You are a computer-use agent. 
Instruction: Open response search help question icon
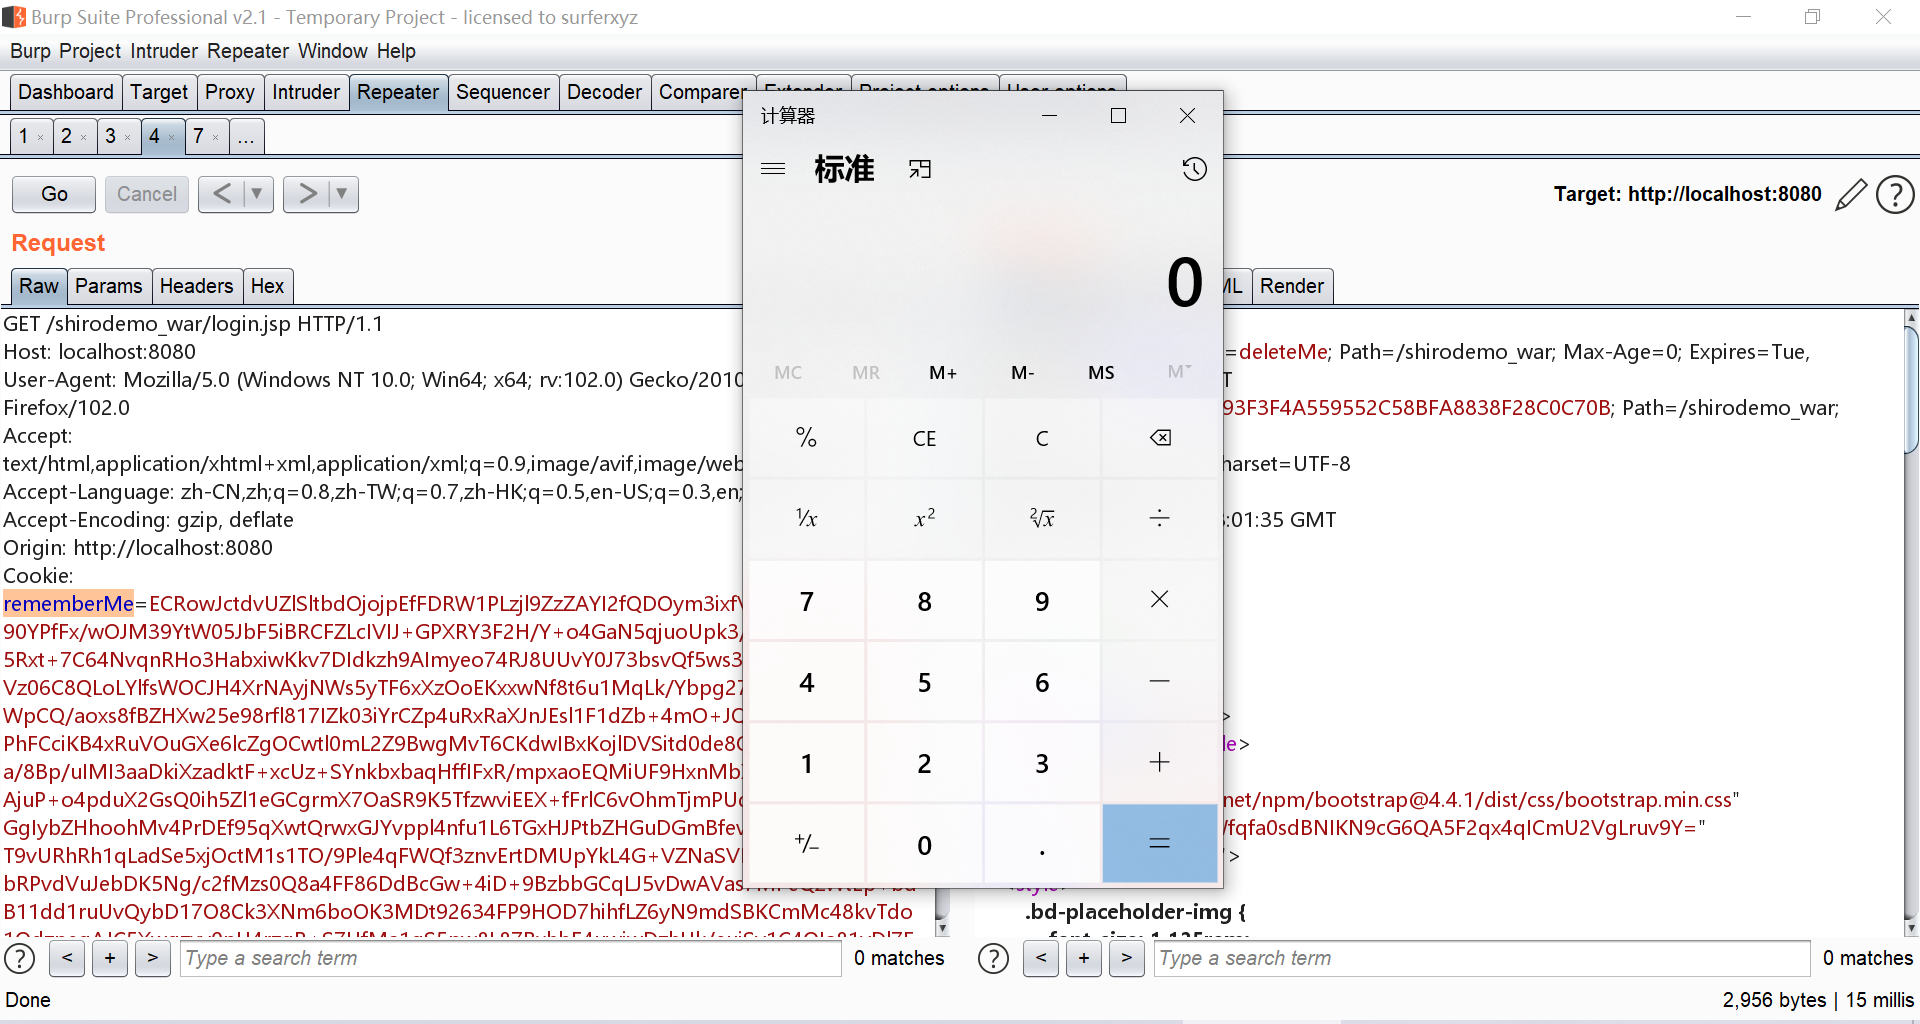(x=993, y=958)
